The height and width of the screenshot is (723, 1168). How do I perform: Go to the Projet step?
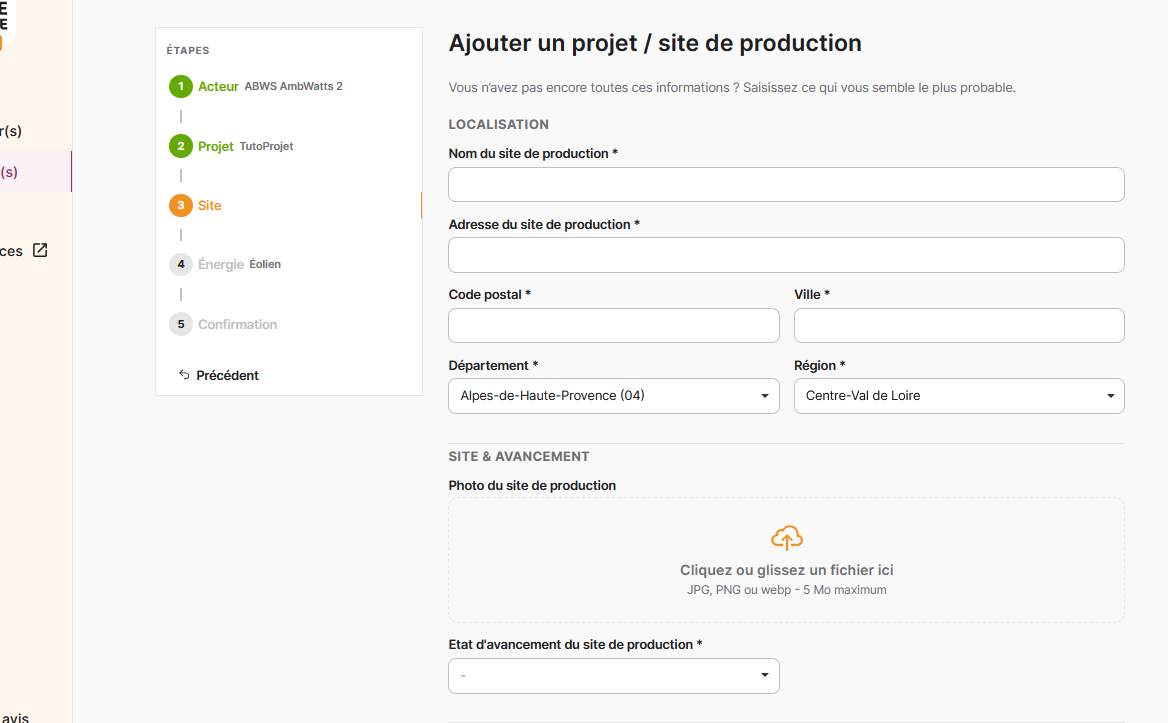[216, 146]
